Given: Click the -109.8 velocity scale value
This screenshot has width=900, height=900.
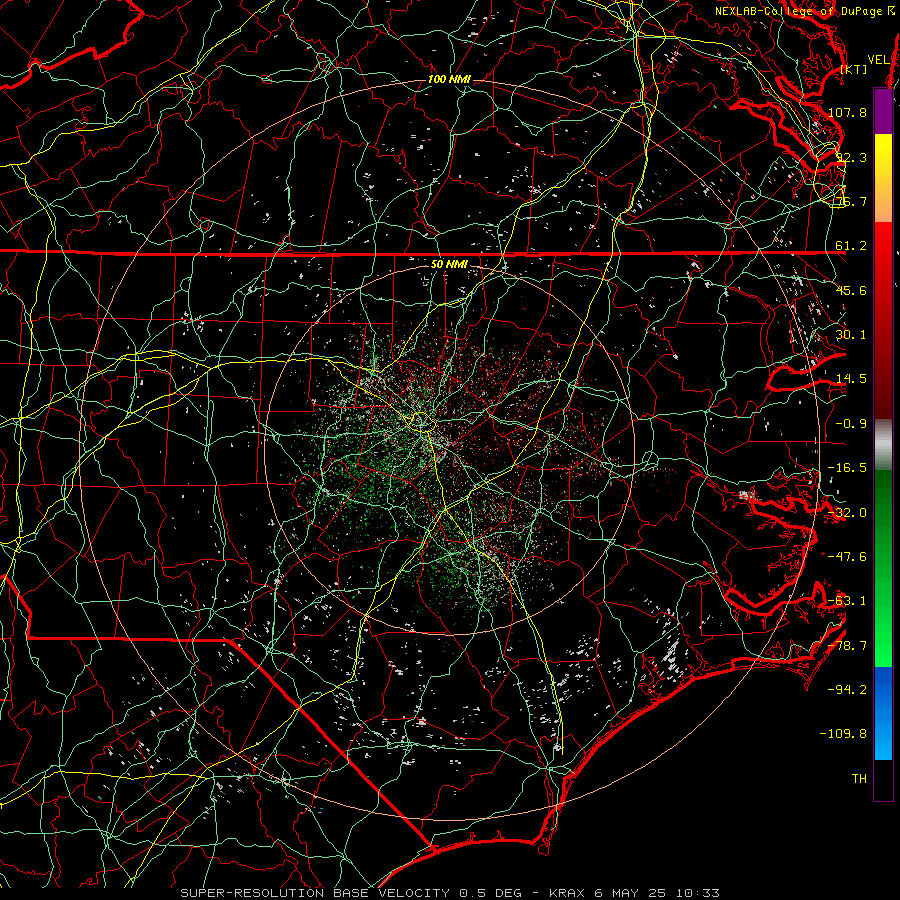Looking at the screenshot, I should [x=843, y=734].
